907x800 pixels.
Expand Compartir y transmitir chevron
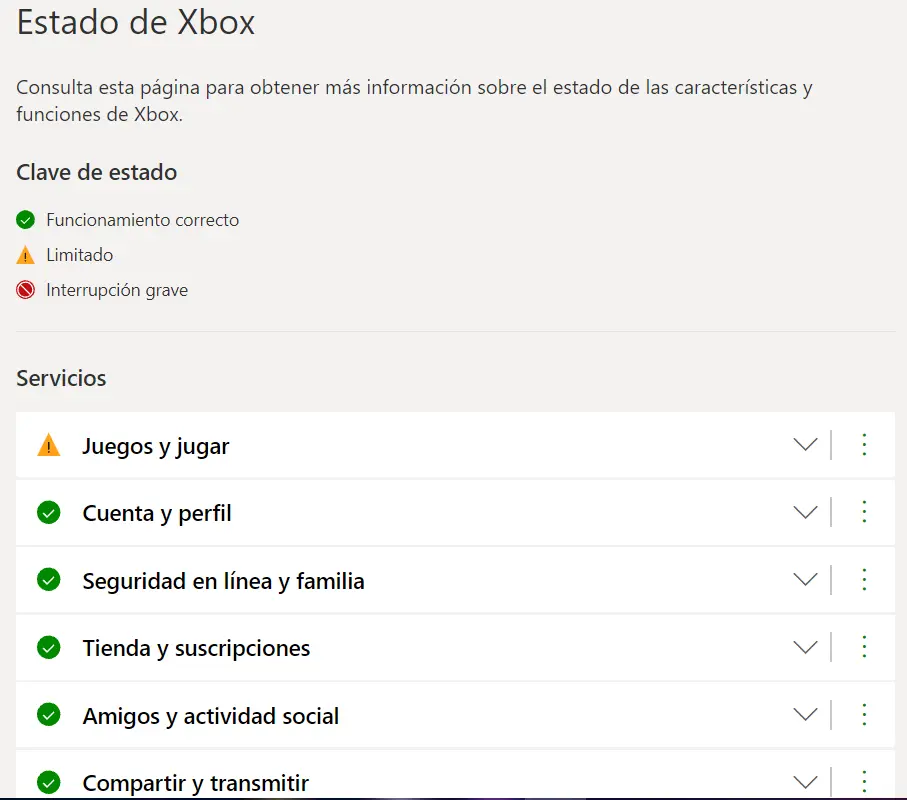tap(805, 782)
